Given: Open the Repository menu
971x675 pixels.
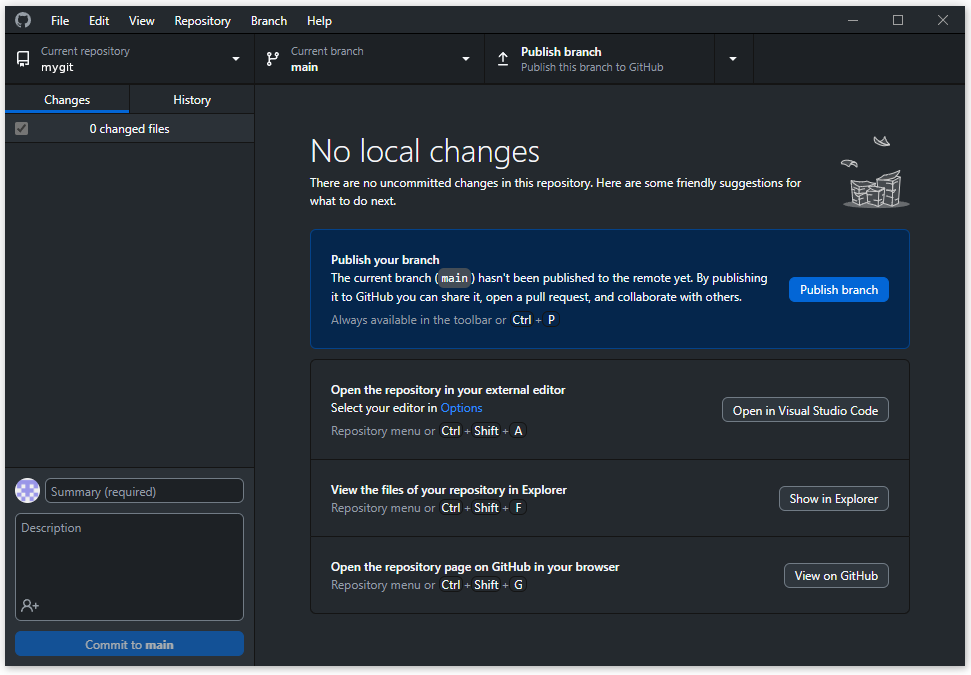Looking at the screenshot, I should pyautogui.click(x=202, y=21).
